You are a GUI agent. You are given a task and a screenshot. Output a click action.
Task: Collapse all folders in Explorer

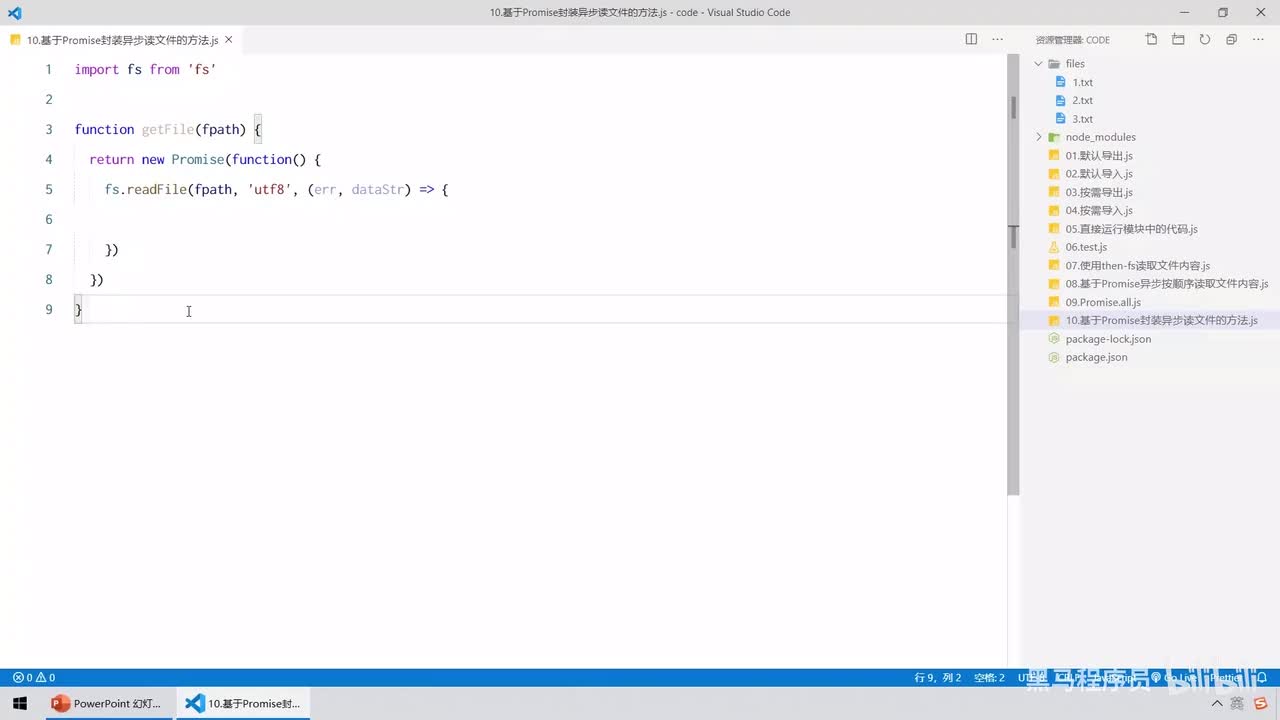pyautogui.click(x=1231, y=40)
